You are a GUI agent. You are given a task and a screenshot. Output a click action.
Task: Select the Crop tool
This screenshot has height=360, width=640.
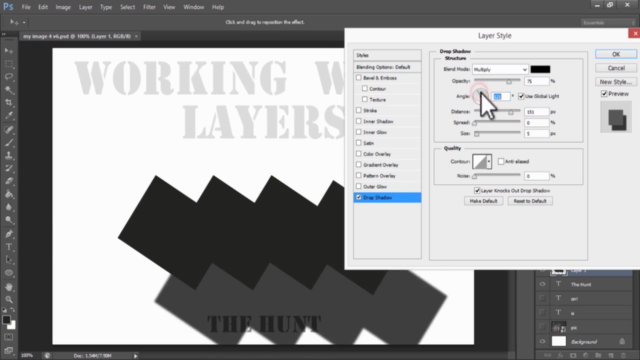click(9, 103)
